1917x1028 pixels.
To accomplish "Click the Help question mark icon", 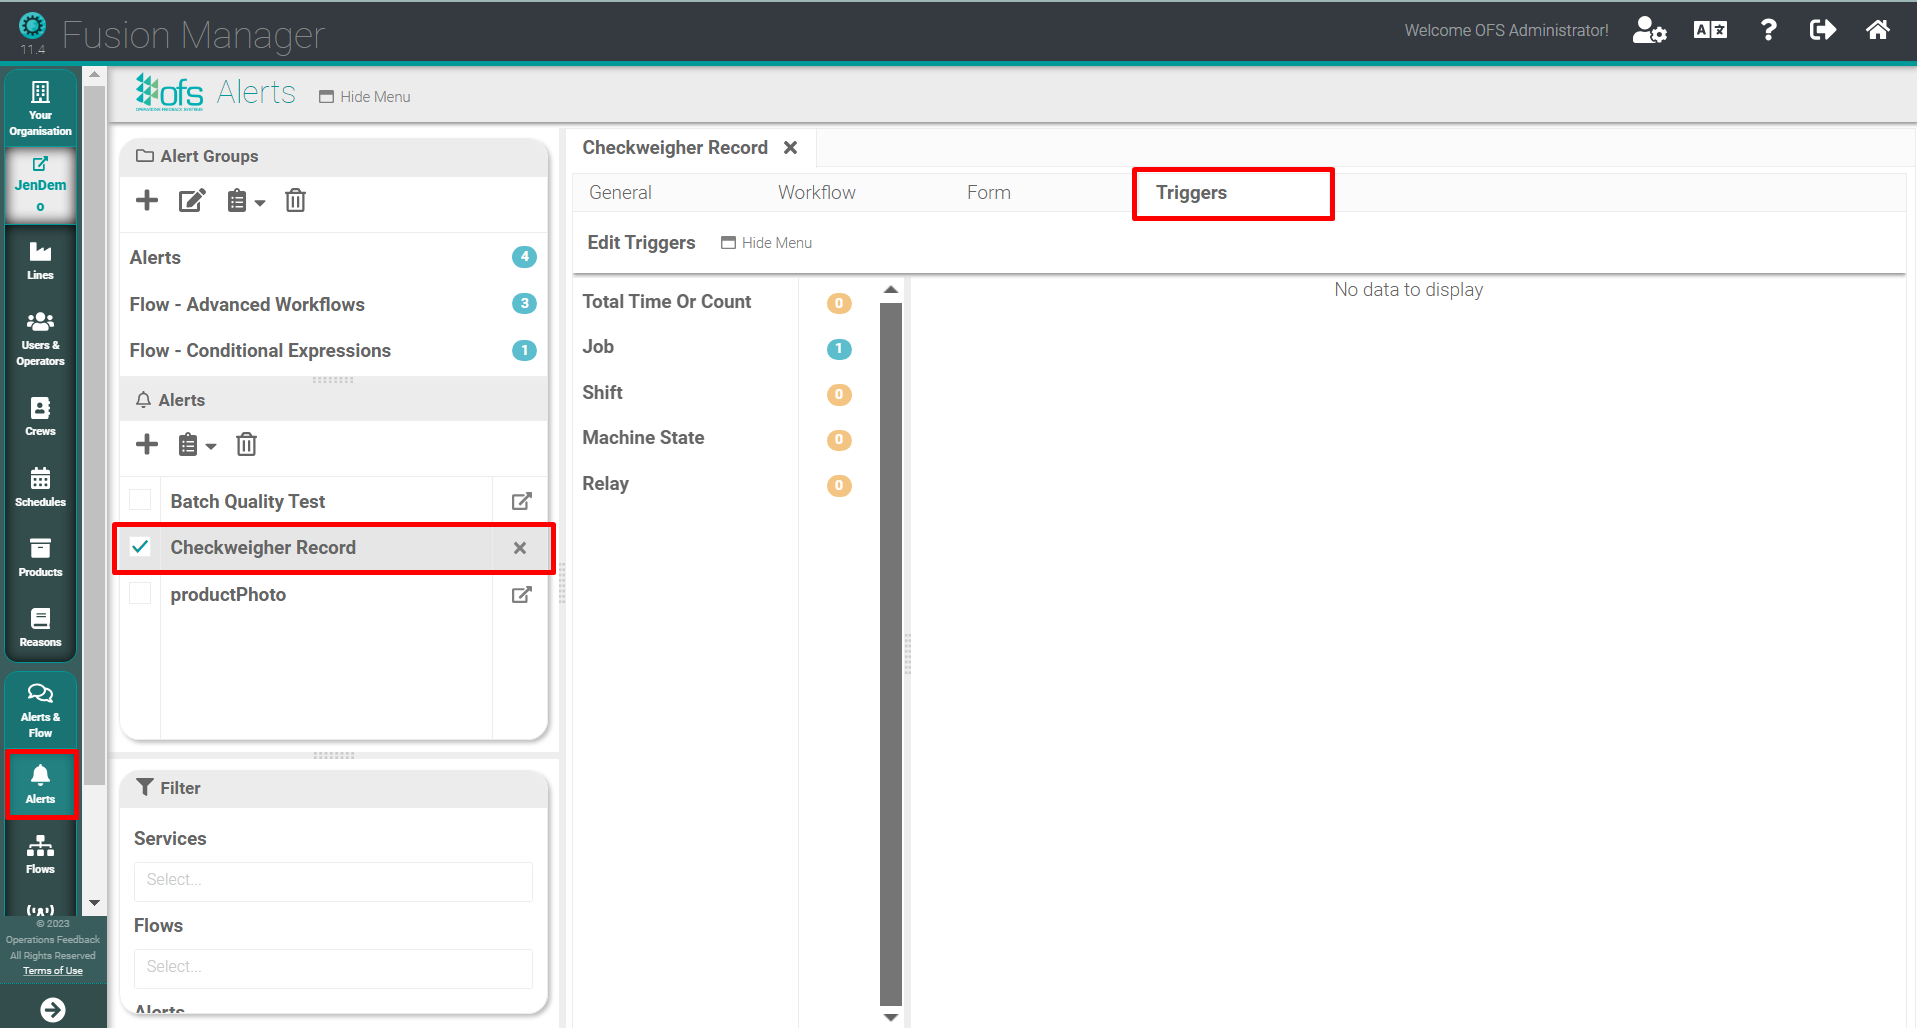I will (x=1768, y=30).
